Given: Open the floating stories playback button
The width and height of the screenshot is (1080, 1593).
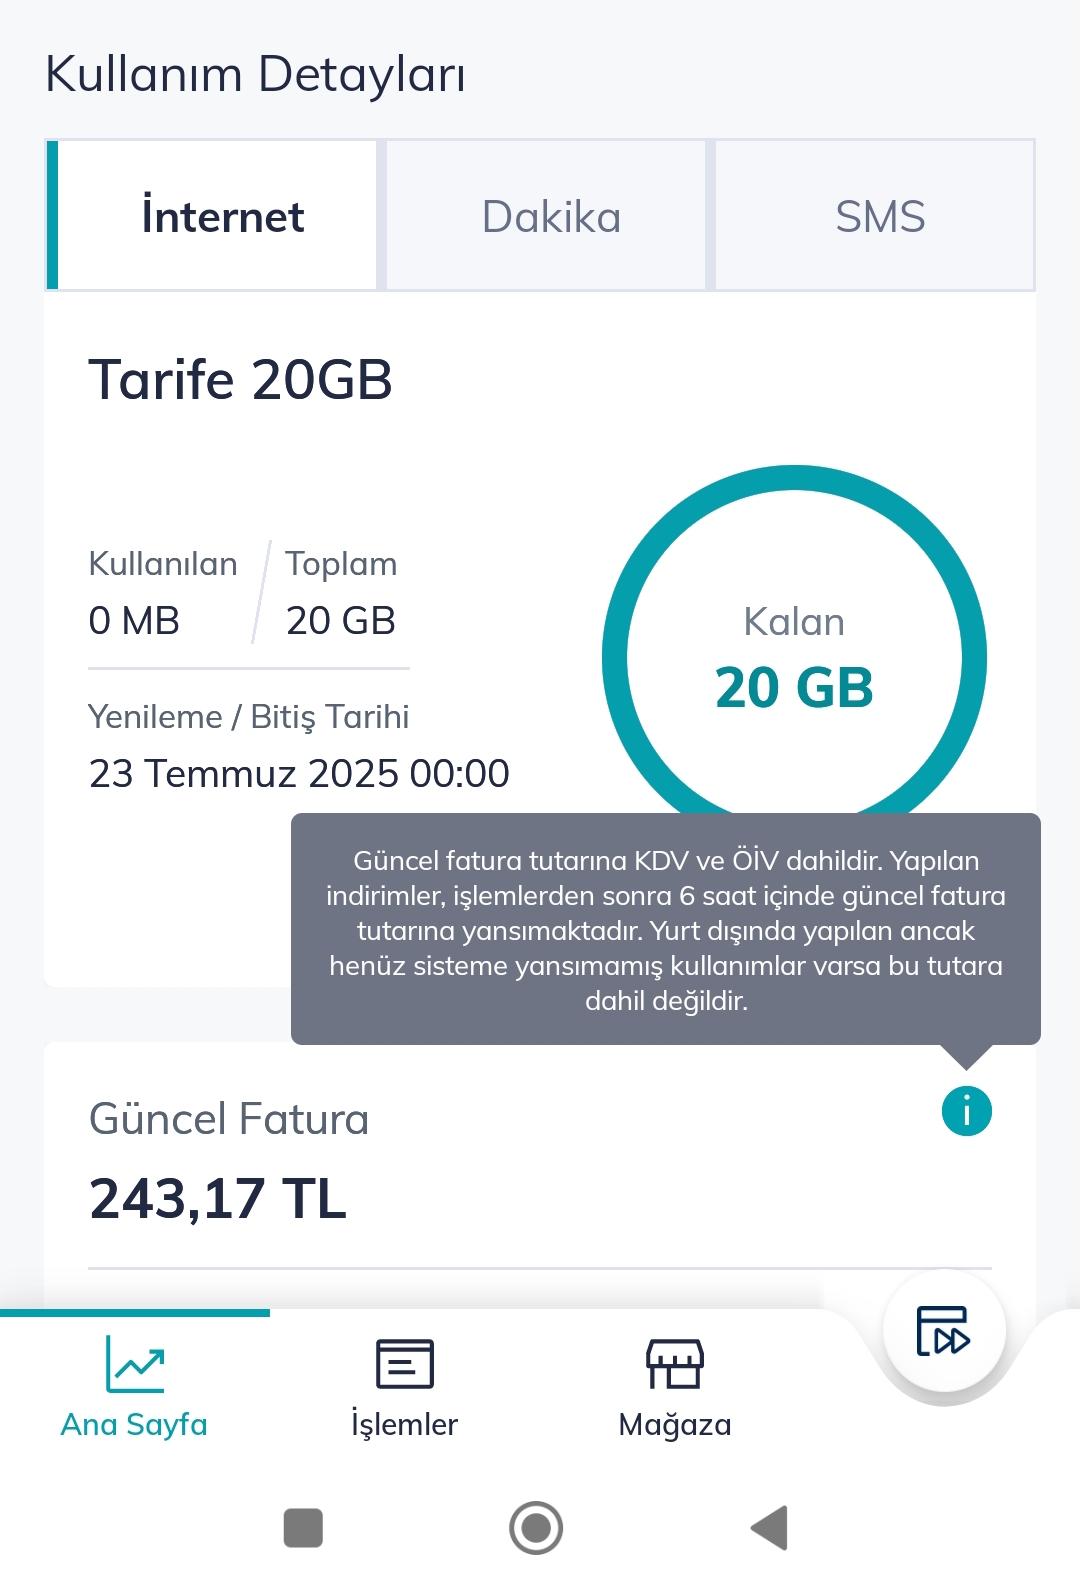Looking at the screenshot, I should pos(943,1331).
